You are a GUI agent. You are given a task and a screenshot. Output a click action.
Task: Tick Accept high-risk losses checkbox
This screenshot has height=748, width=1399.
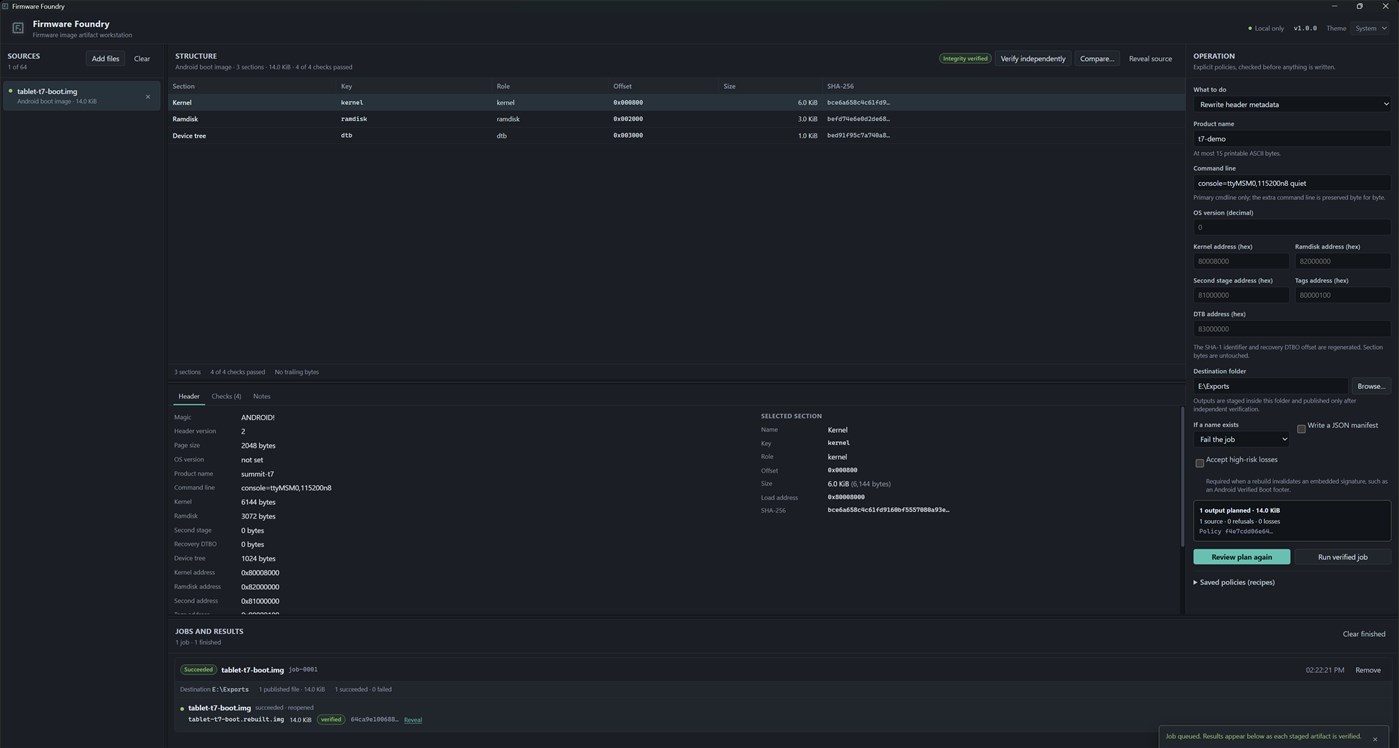(1199, 463)
